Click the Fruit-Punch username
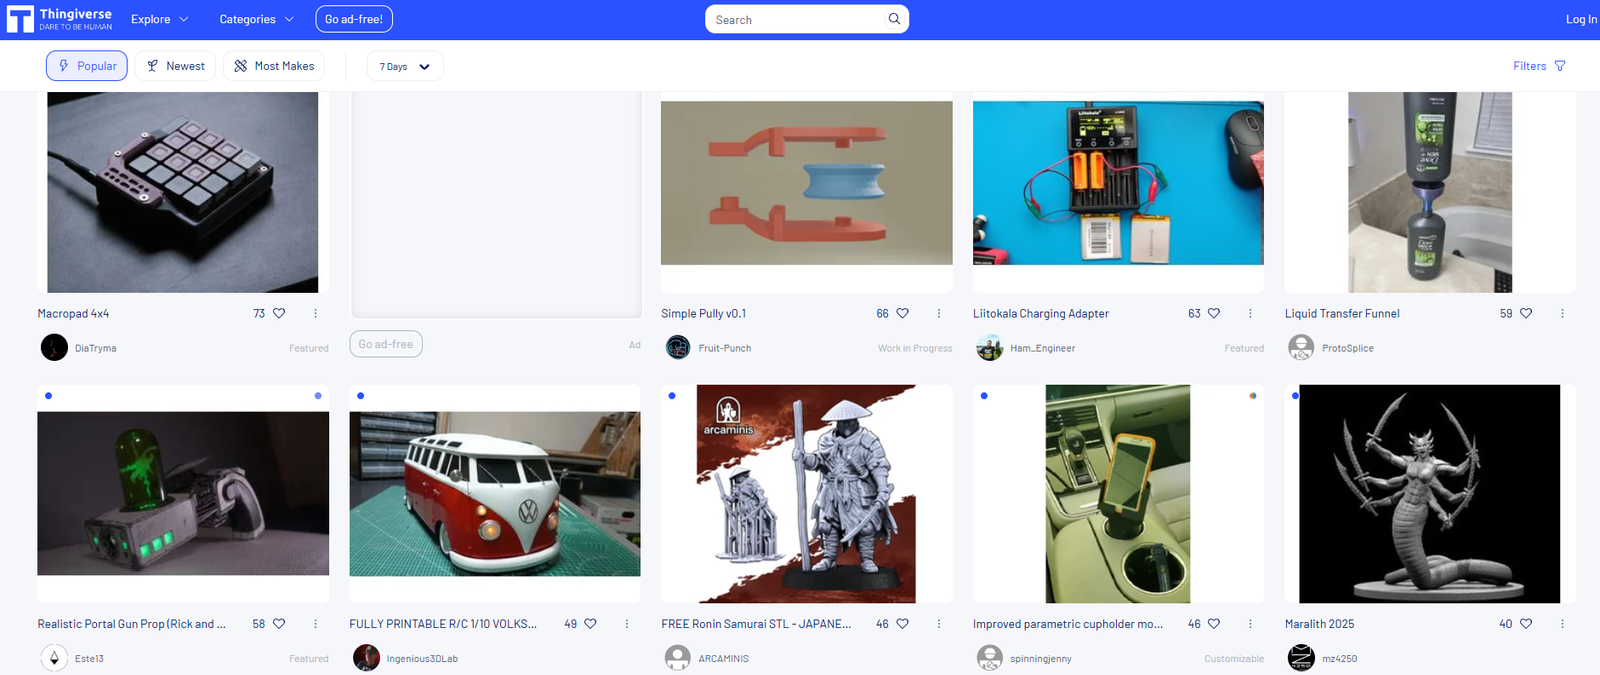This screenshot has height=675, width=1600. (x=725, y=348)
